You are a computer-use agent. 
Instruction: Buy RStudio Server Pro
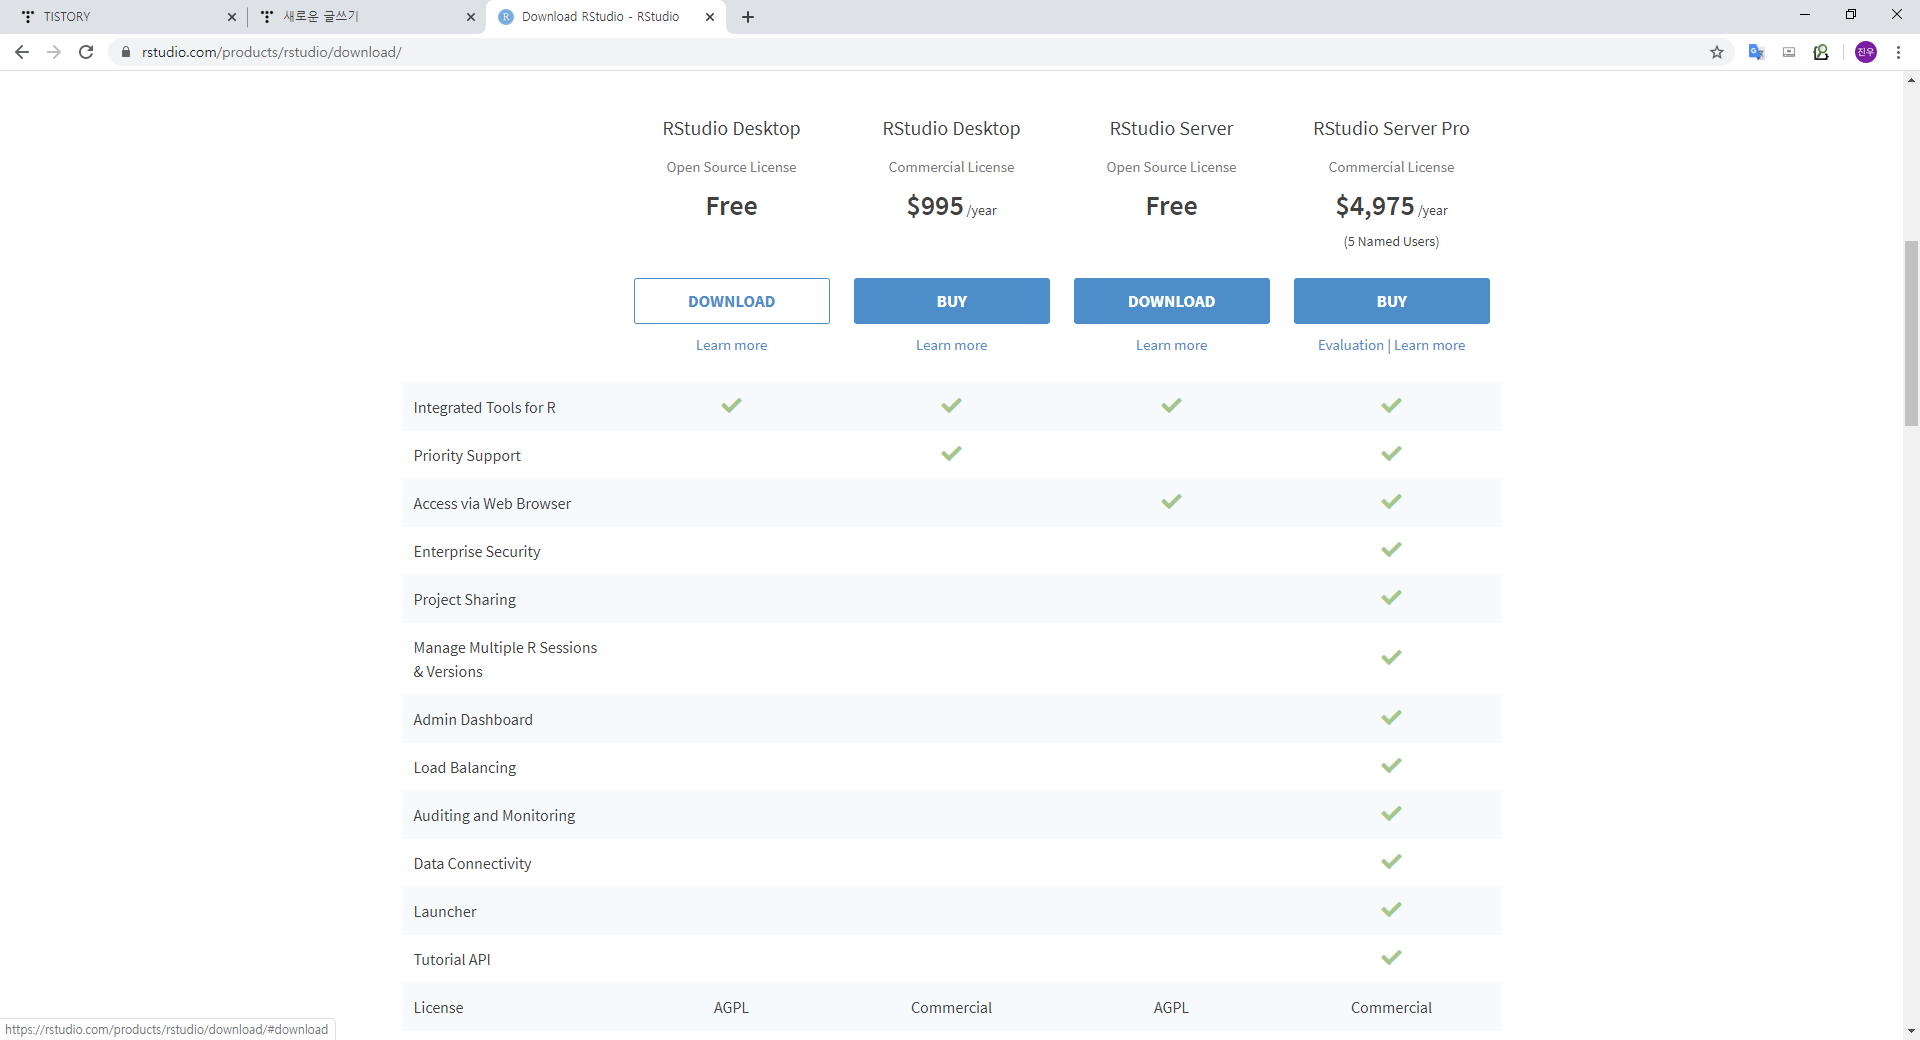(1392, 301)
